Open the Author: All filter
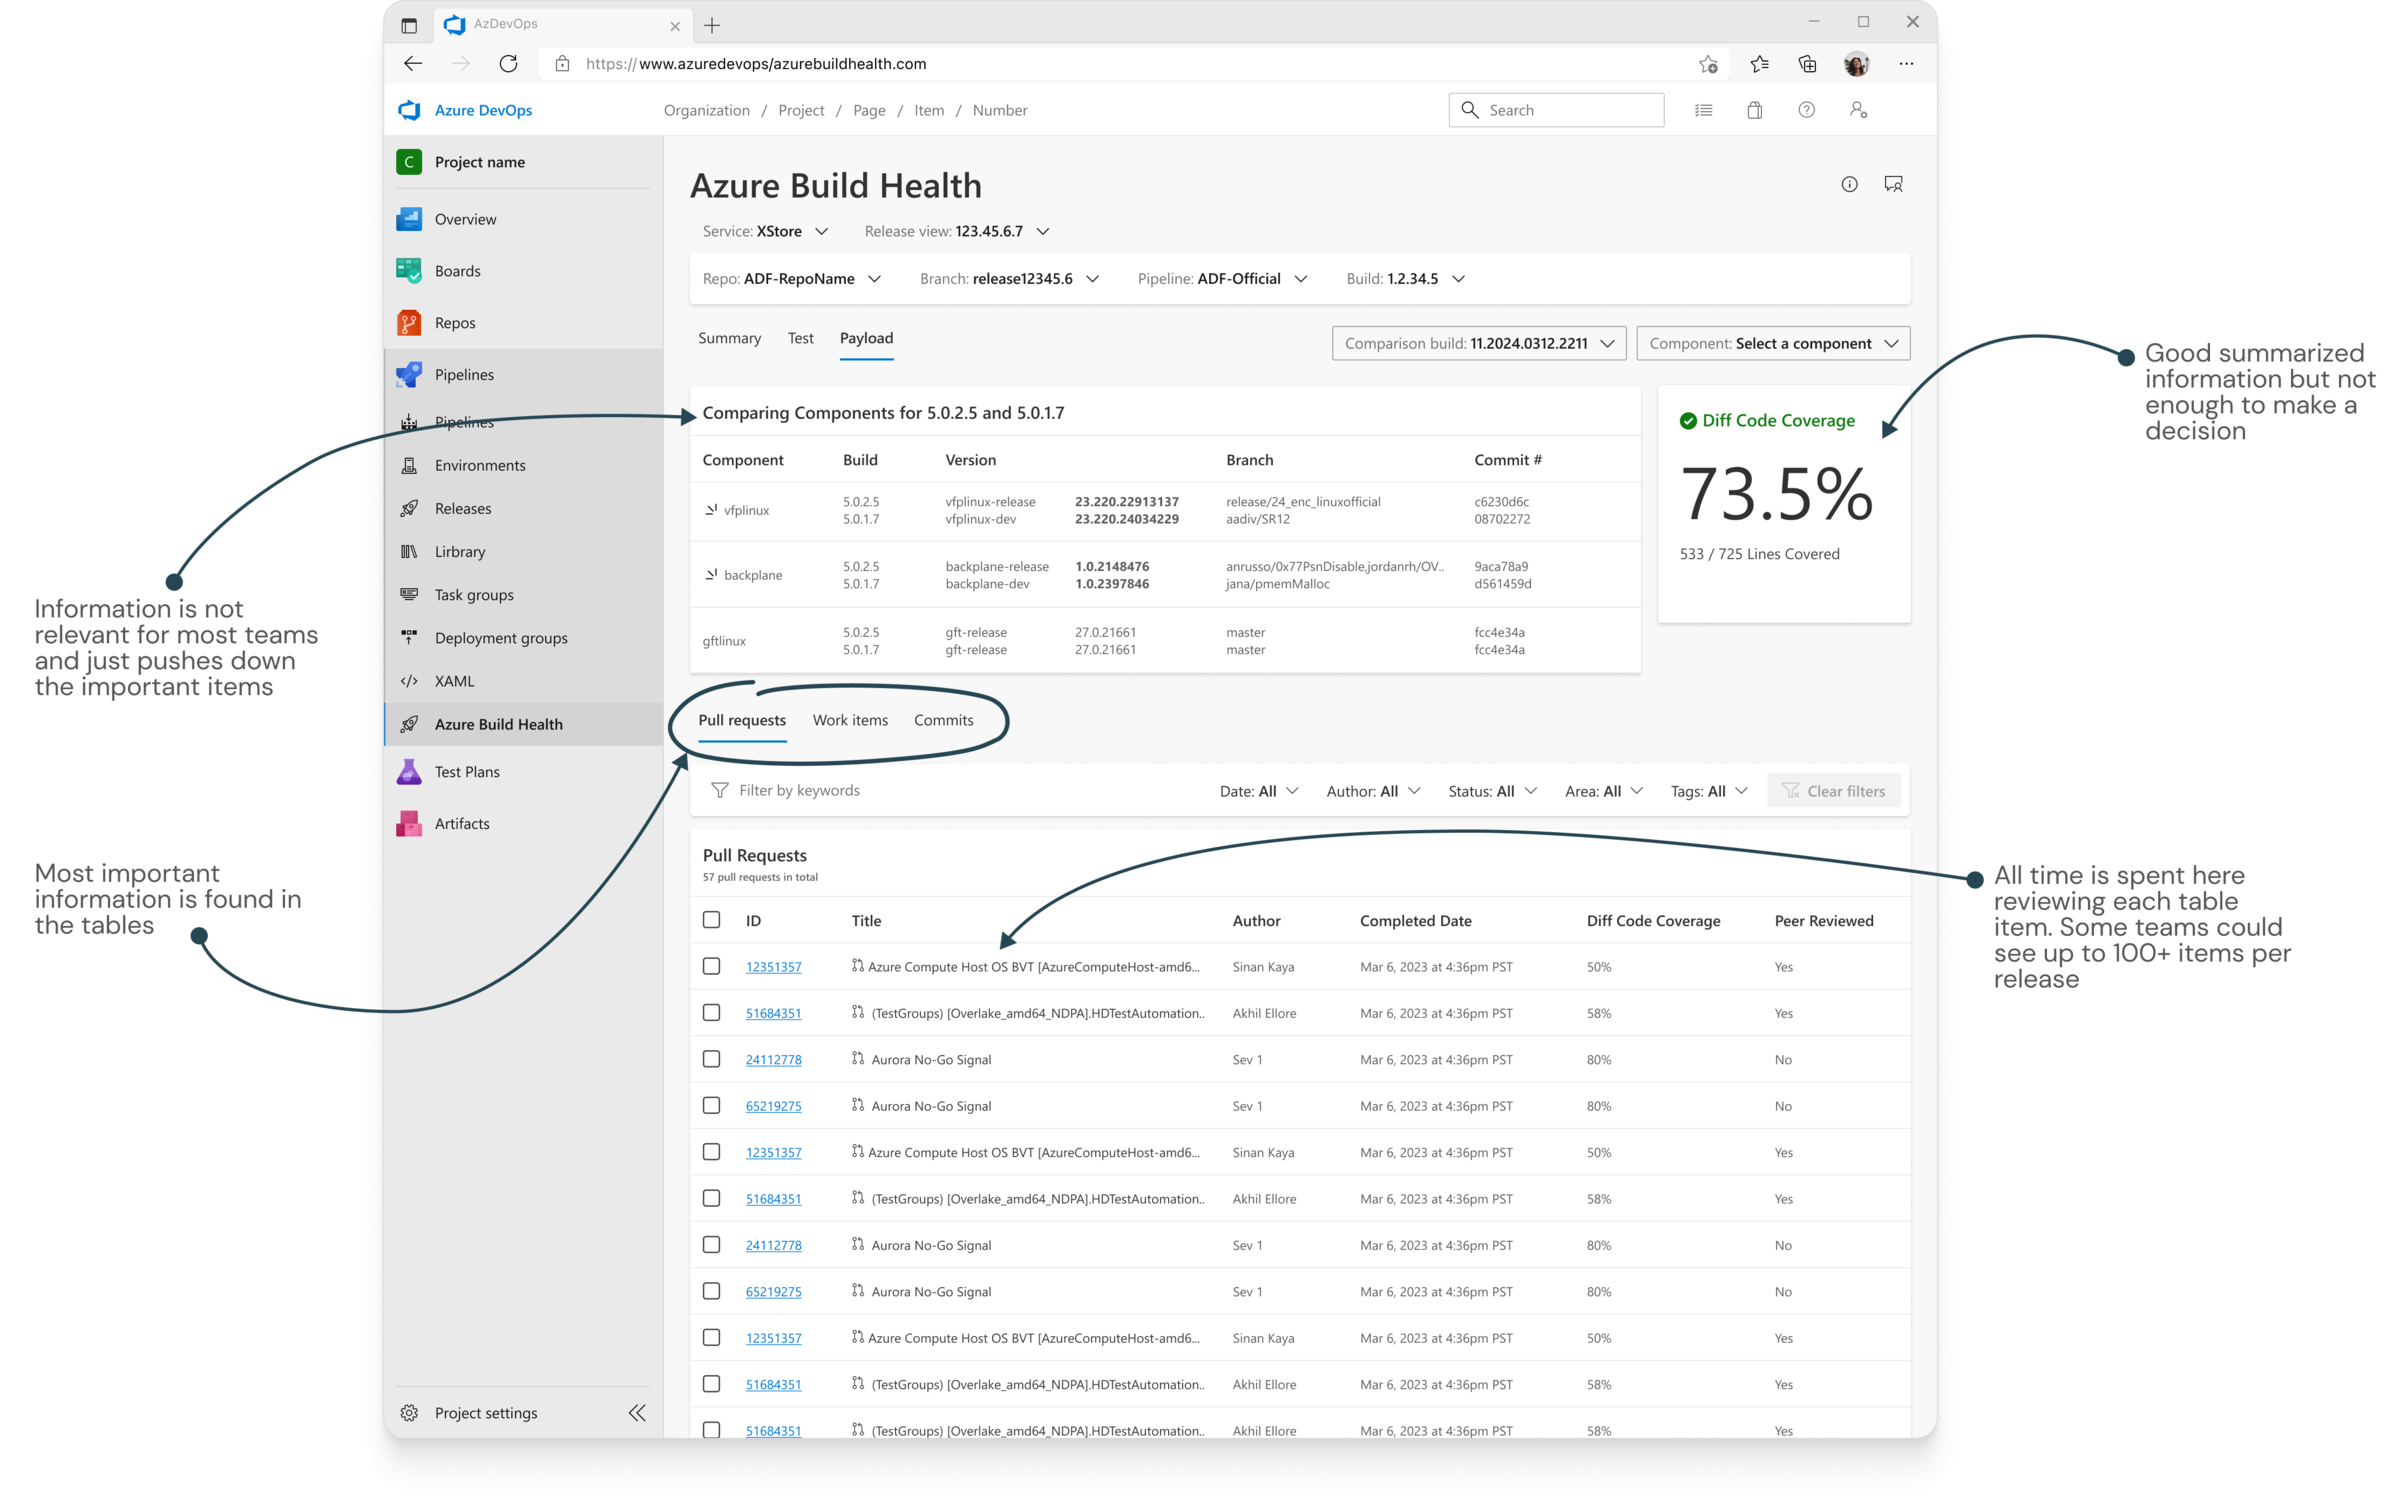This screenshot has height=1503, width=2400. [1373, 791]
